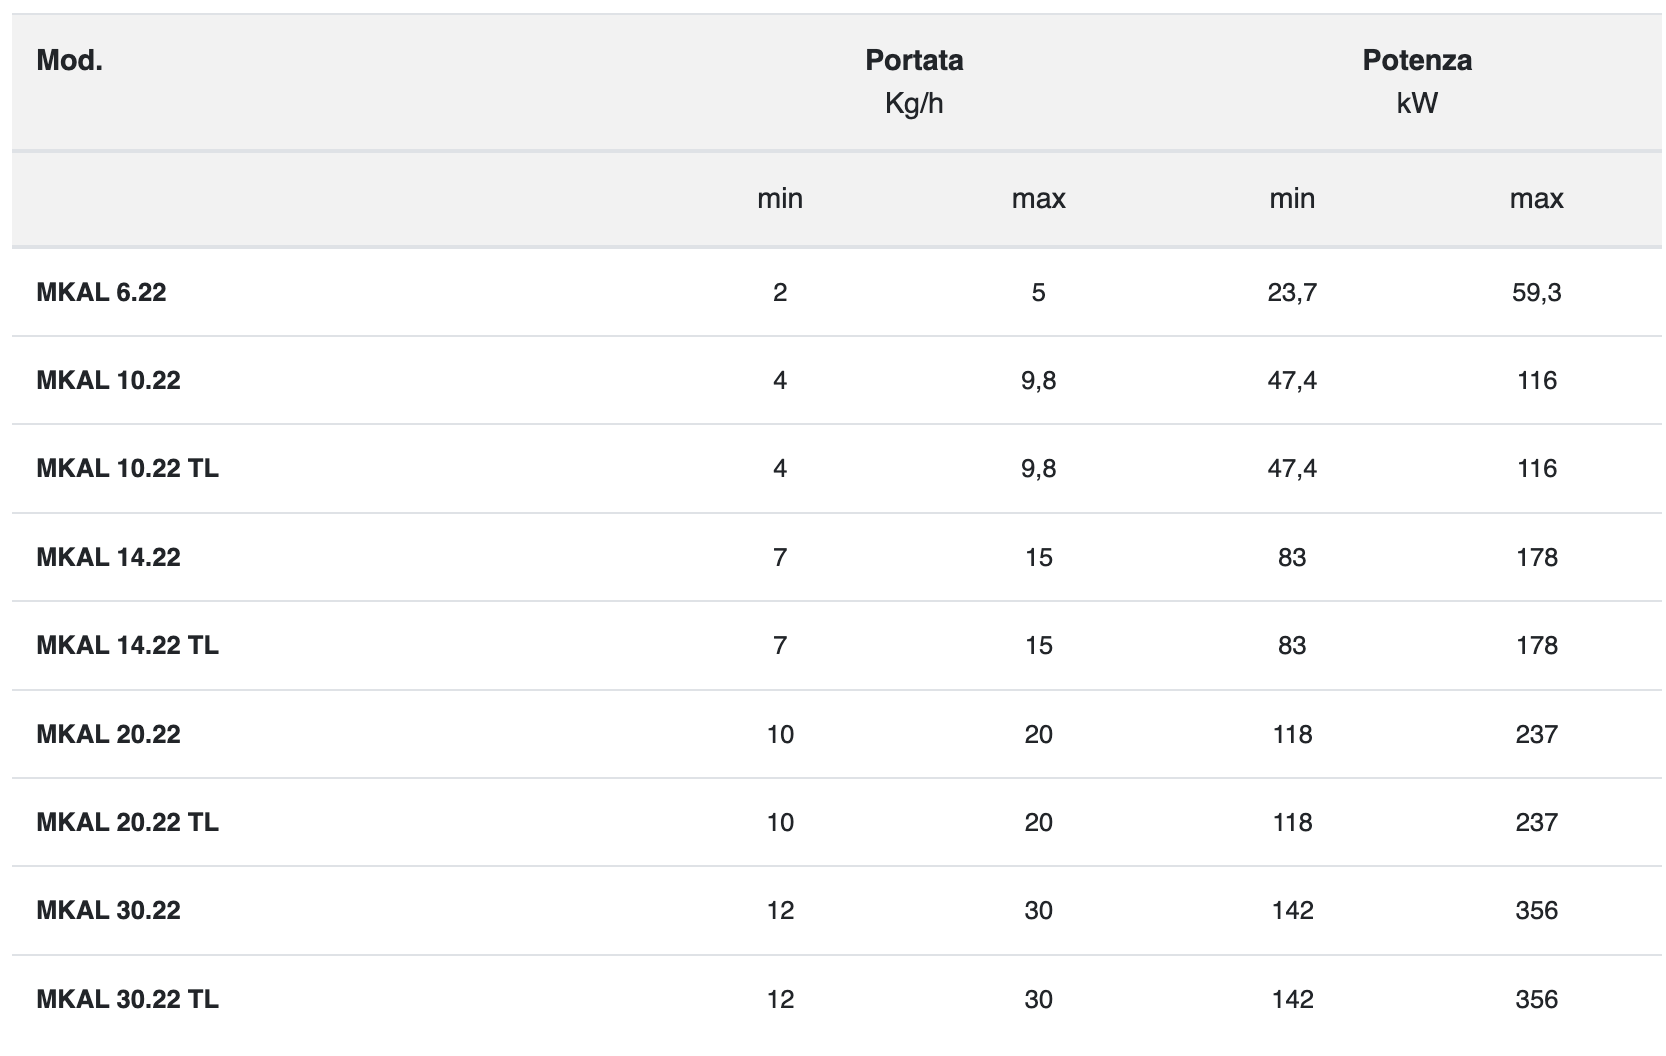Select the MKAL 14.22 row label

pos(108,557)
